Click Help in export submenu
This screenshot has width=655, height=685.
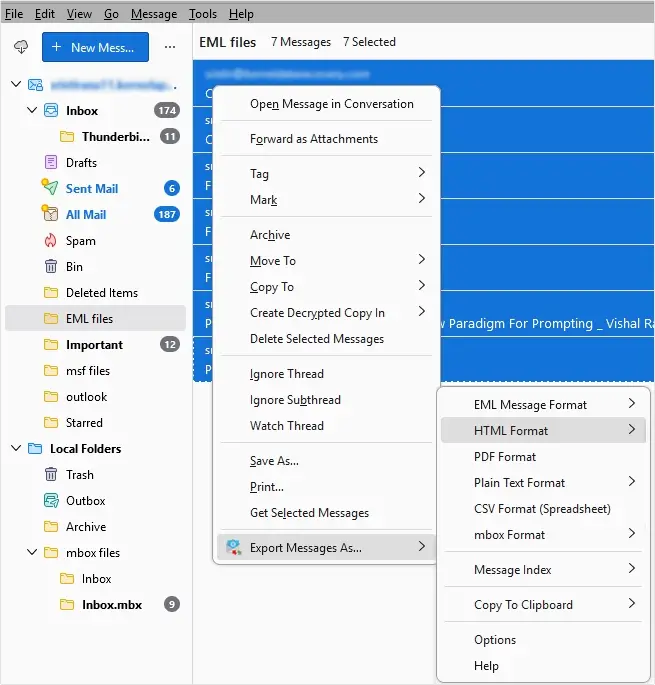(x=543, y=665)
